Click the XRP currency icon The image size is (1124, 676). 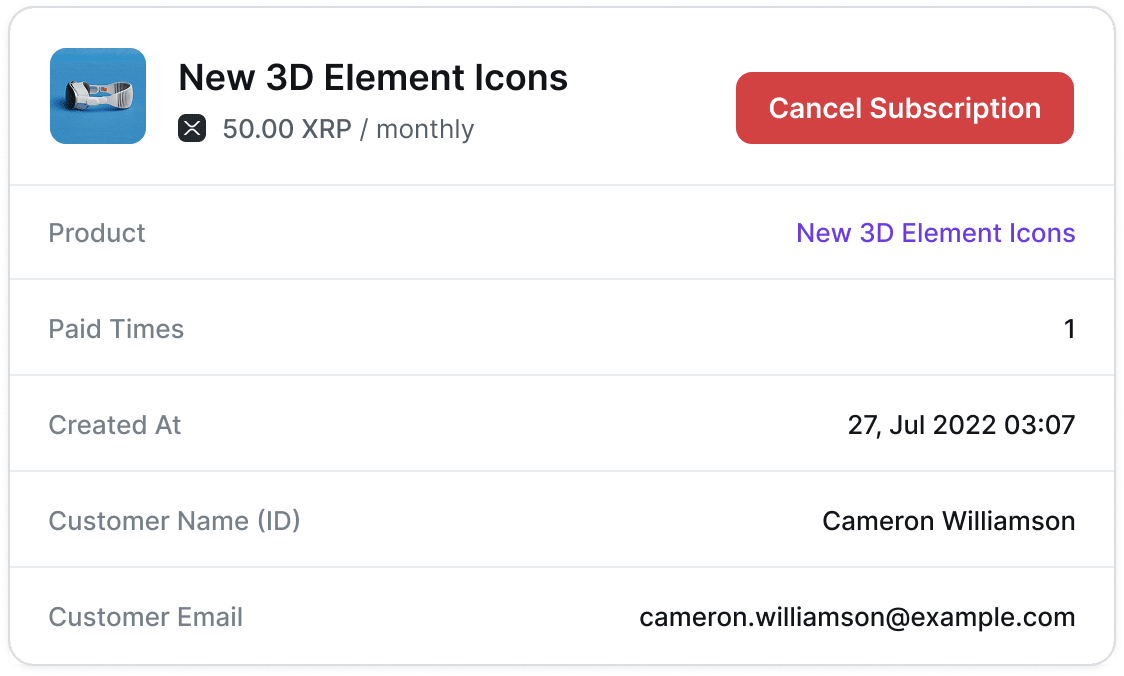pos(192,129)
